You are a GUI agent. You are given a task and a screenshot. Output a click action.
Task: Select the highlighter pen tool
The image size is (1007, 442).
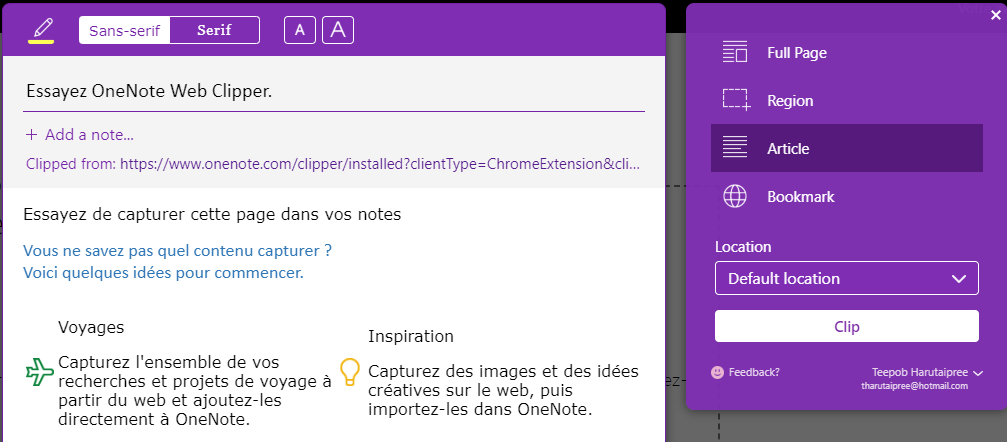41,30
